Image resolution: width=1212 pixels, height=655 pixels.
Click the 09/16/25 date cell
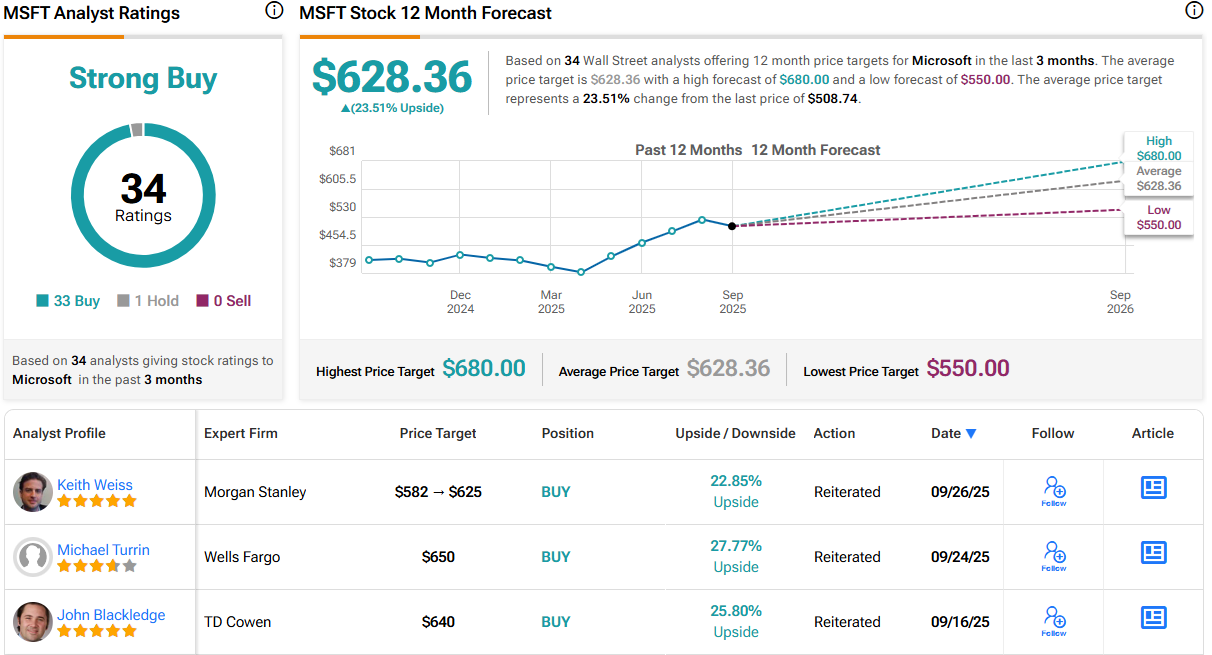960,622
